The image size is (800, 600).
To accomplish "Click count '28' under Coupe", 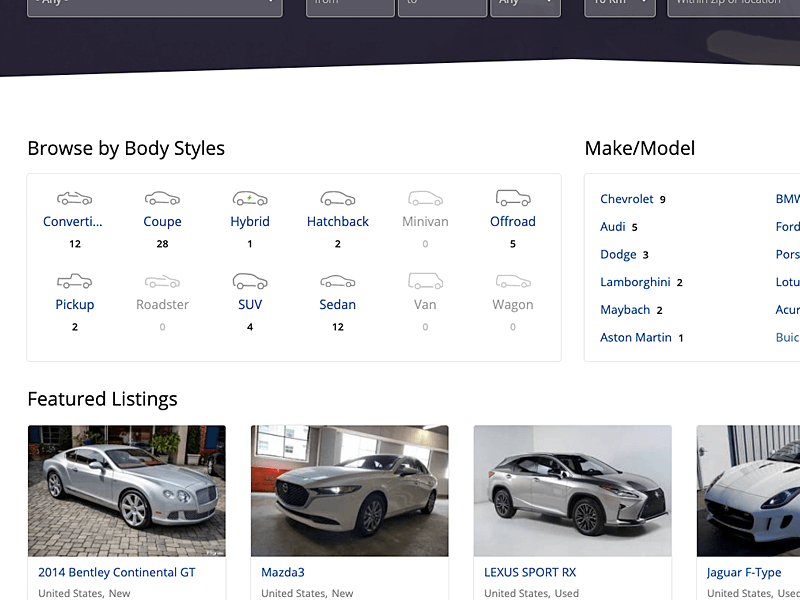I will [x=162, y=244].
